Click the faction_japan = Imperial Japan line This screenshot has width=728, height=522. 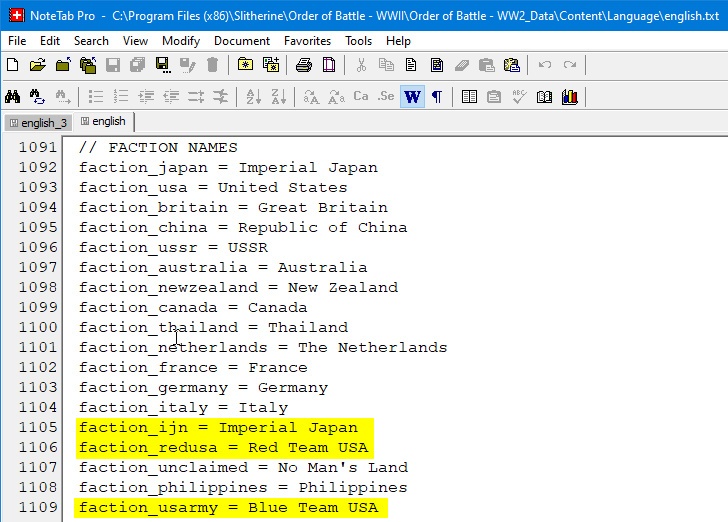(x=228, y=168)
